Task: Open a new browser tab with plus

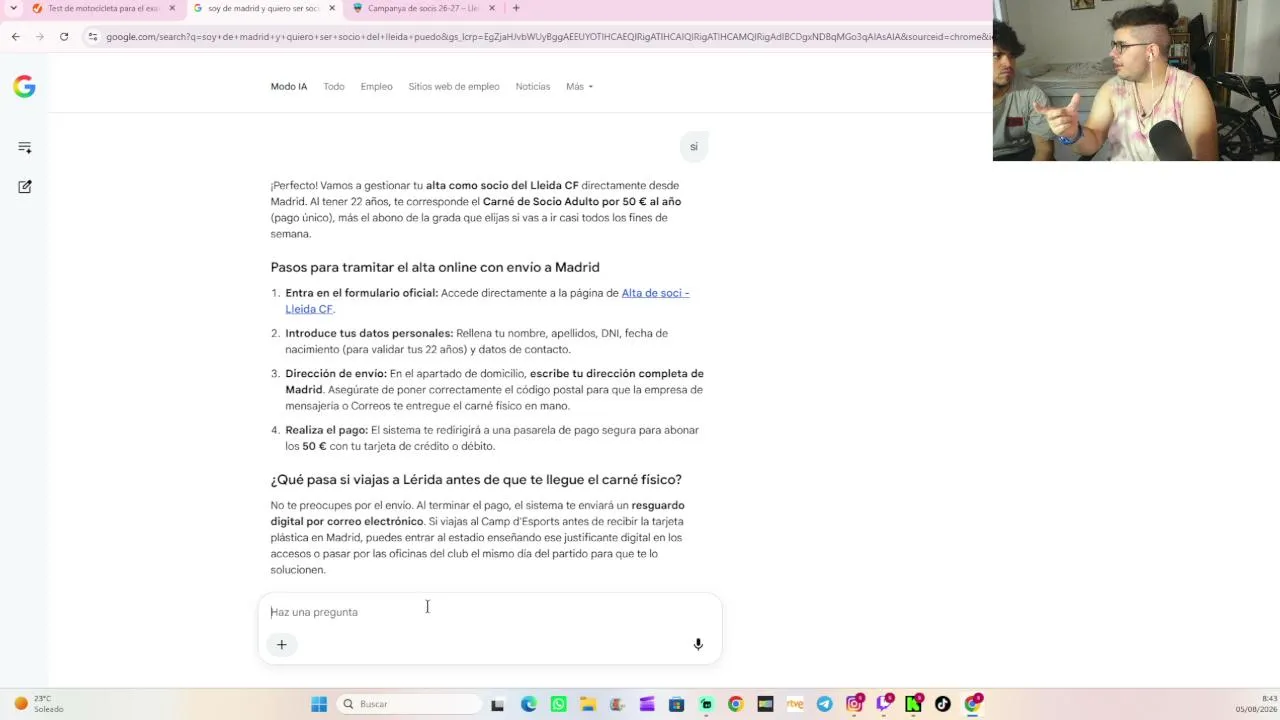Action: tap(516, 8)
